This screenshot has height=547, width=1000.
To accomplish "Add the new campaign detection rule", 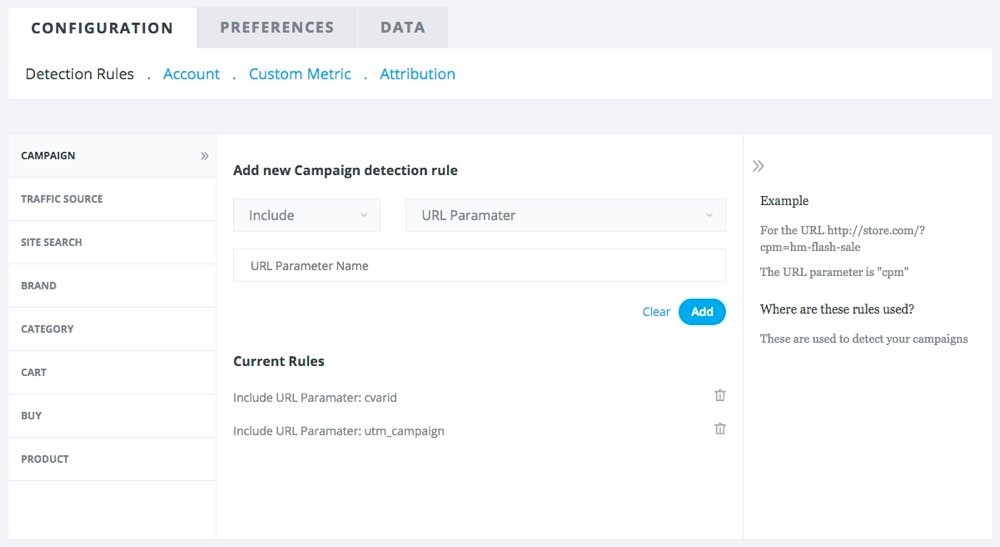I will click(x=702, y=312).
